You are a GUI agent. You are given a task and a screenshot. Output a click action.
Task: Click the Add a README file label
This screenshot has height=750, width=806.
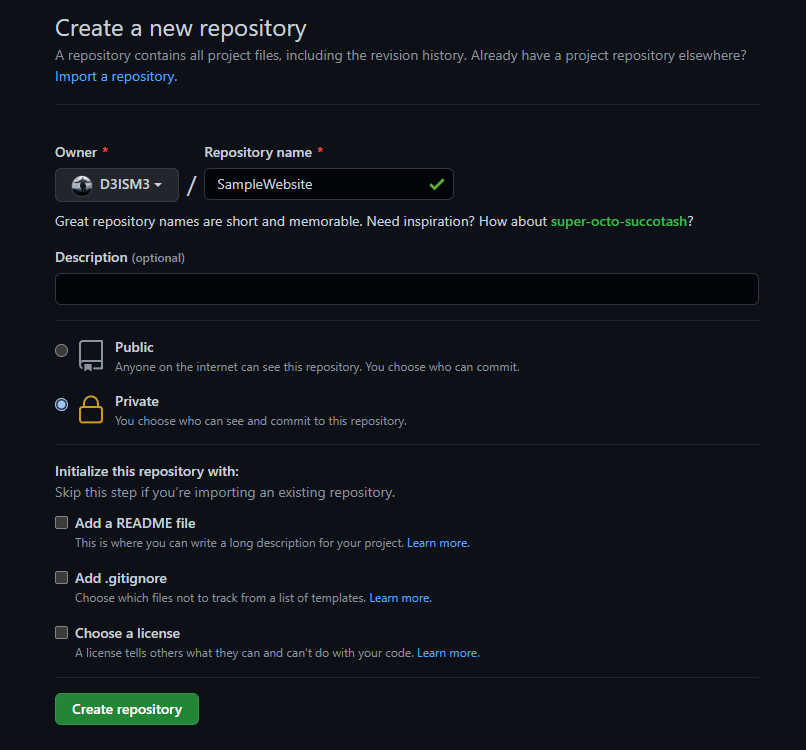tap(135, 523)
